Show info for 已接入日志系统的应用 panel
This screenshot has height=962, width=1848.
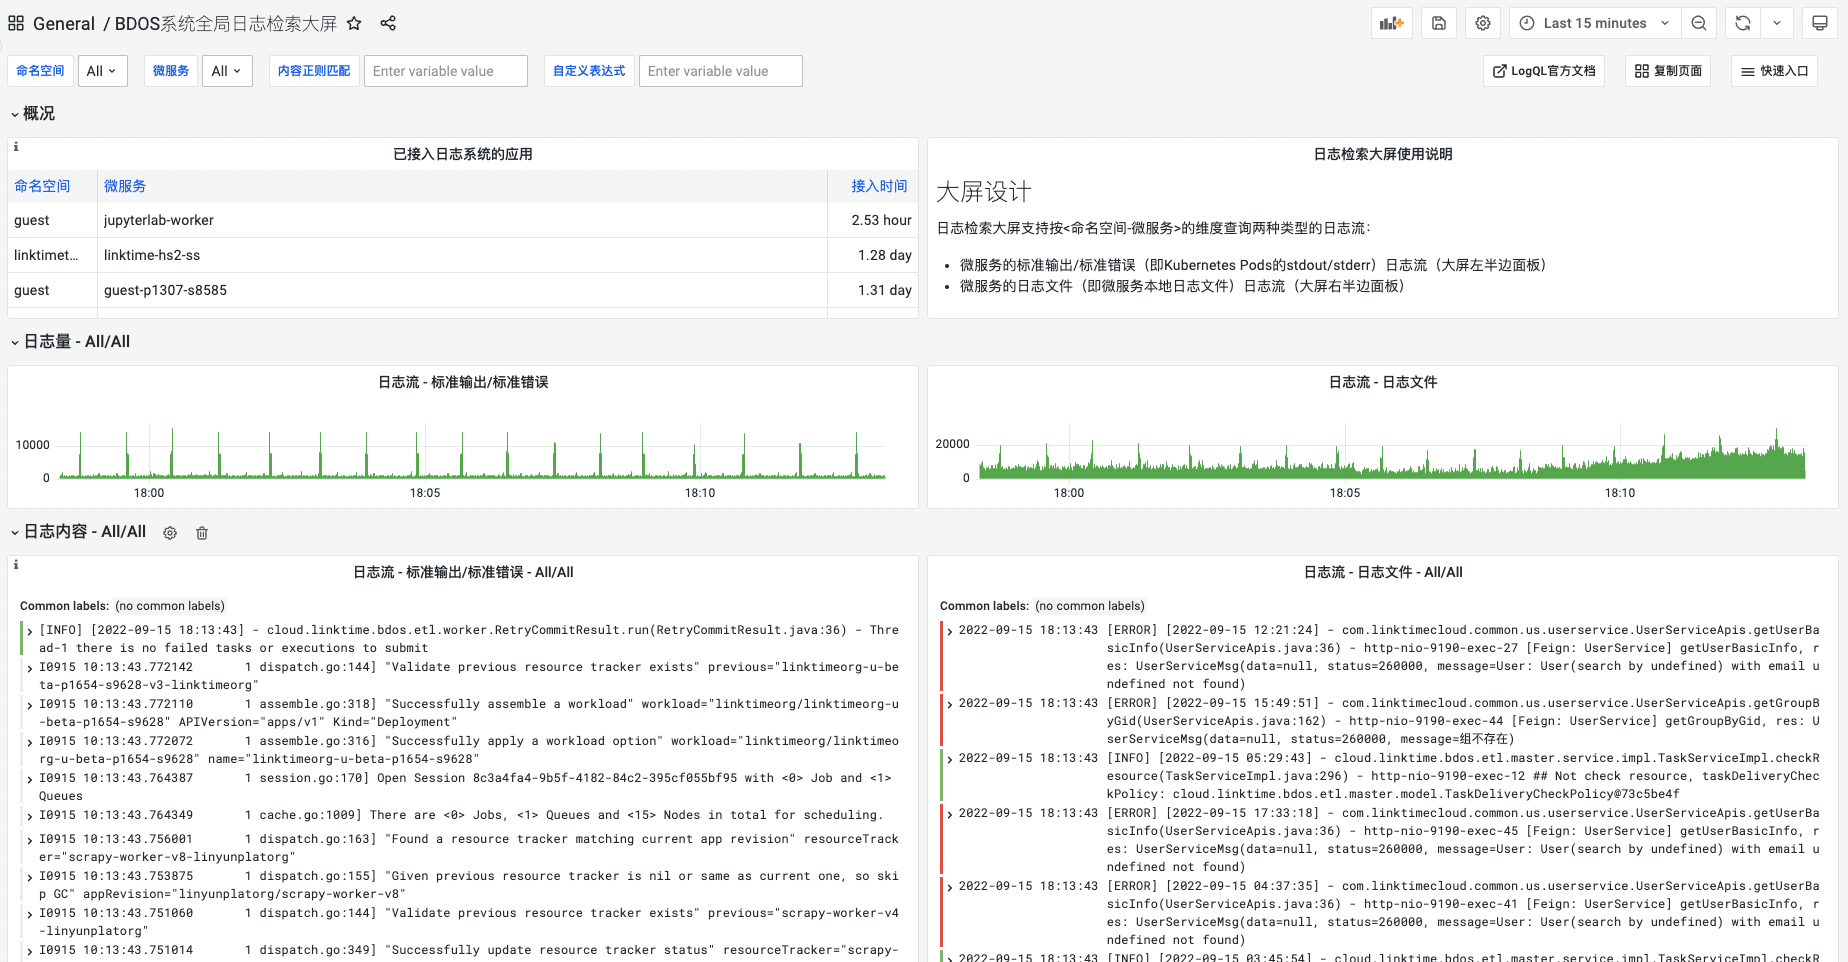(16, 147)
